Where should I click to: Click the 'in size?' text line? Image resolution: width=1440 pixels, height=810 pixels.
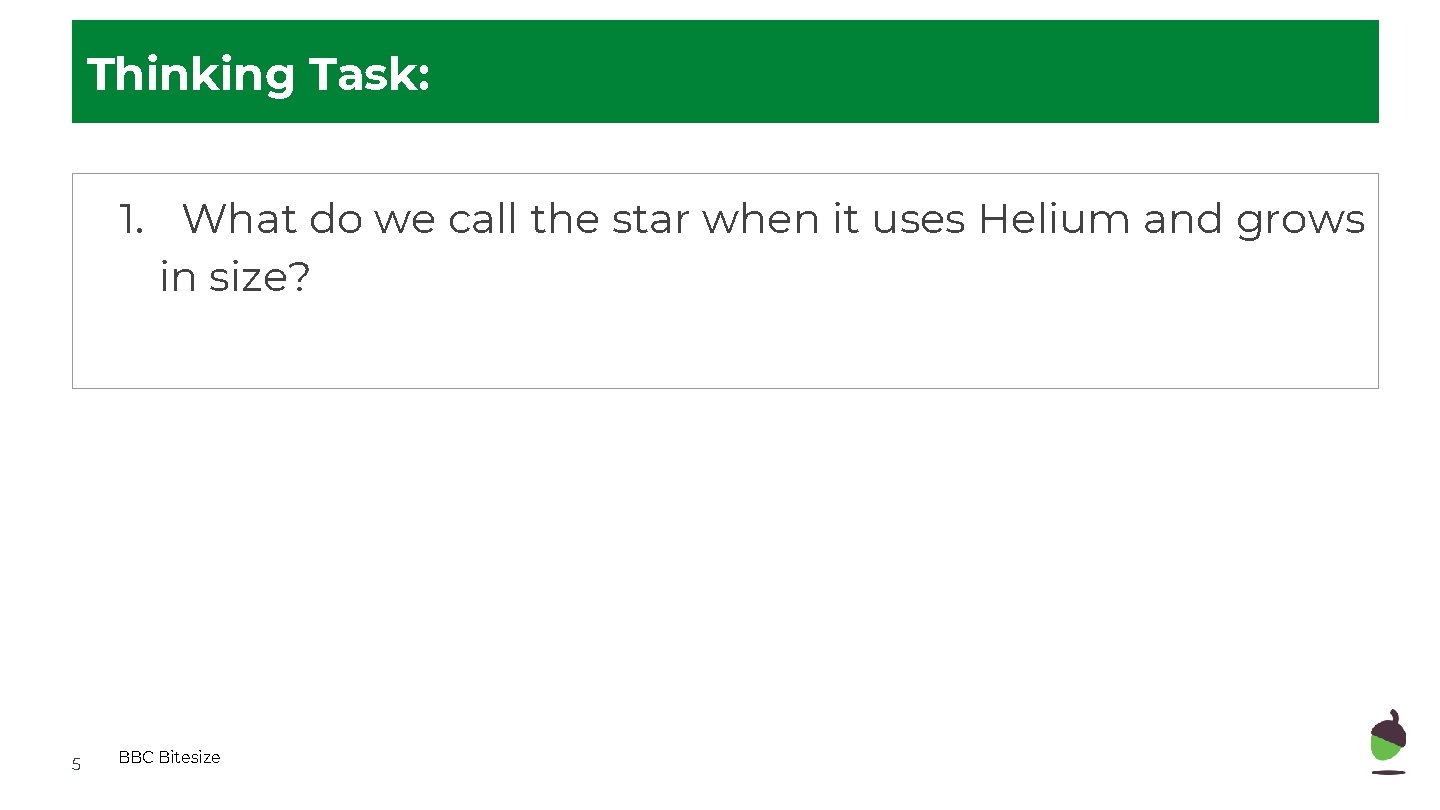pos(235,277)
